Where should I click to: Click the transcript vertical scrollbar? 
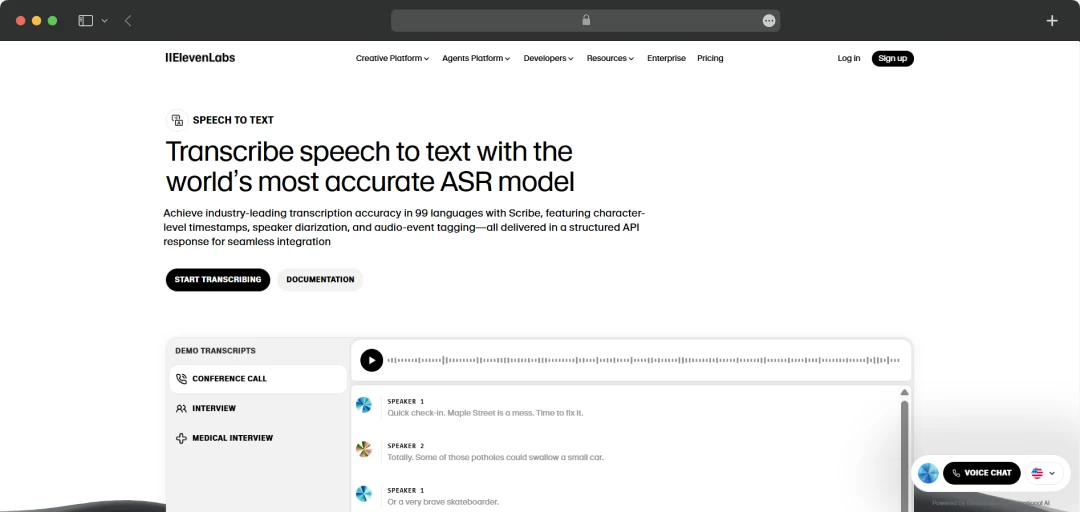click(904, 455)
